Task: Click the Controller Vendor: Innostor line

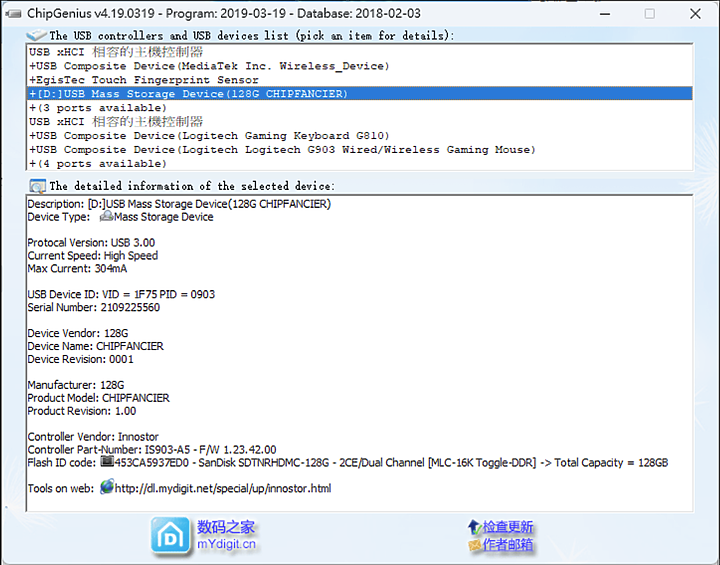Action: coord(93,437)
